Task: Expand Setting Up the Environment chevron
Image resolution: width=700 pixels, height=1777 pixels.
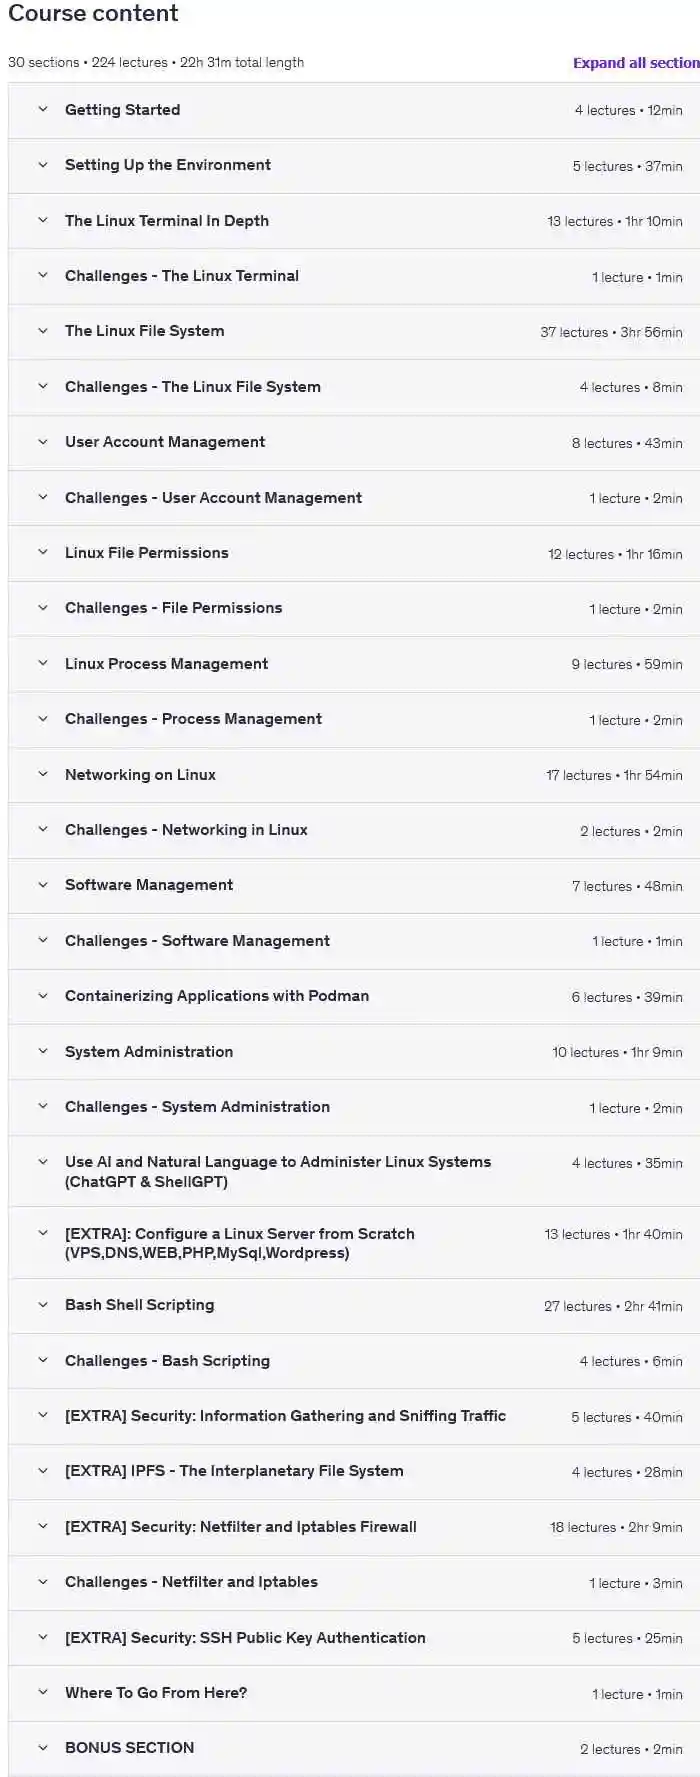Action: tap(43, 165)
